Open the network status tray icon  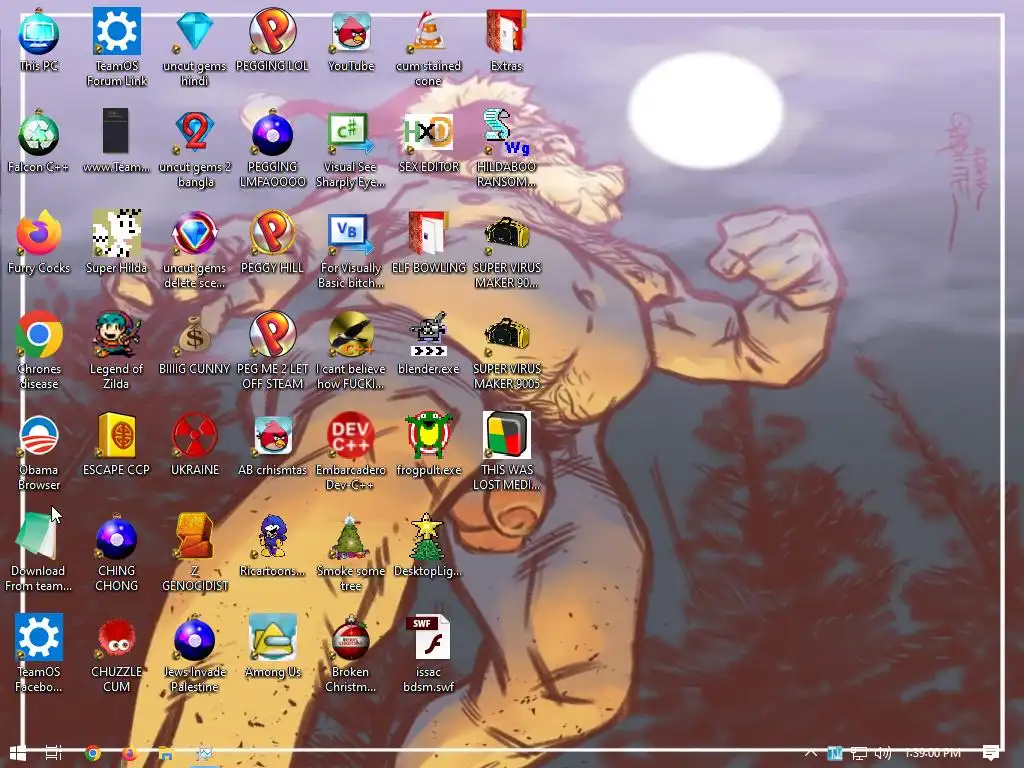click(859, 753)
